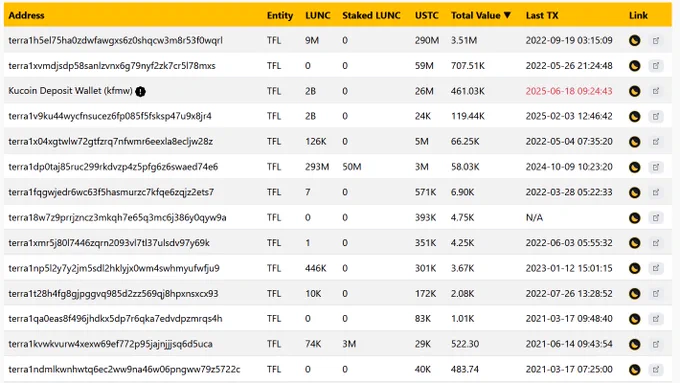Image resolution: width=680 pixels, height=383 pixels.
Task: Open moon icon link for terra1dp0taj85ruc299 row
Action: [x=634, y=167]
